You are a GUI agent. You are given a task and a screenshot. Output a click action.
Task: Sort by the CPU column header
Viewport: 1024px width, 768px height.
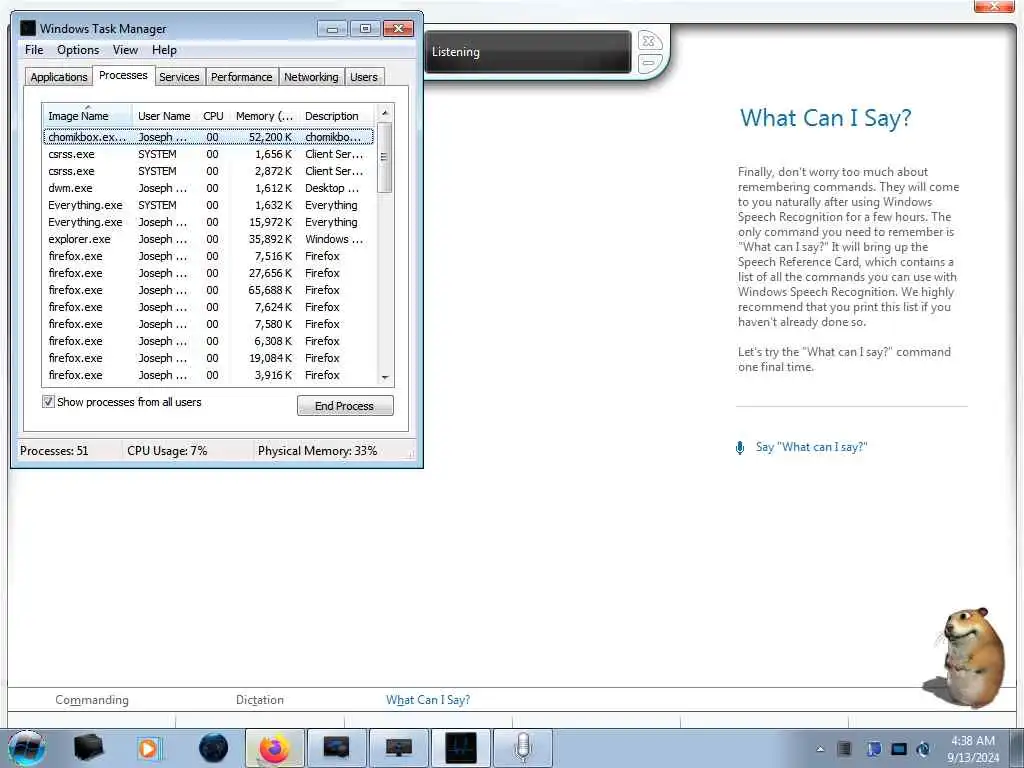(x=214, y=116)
